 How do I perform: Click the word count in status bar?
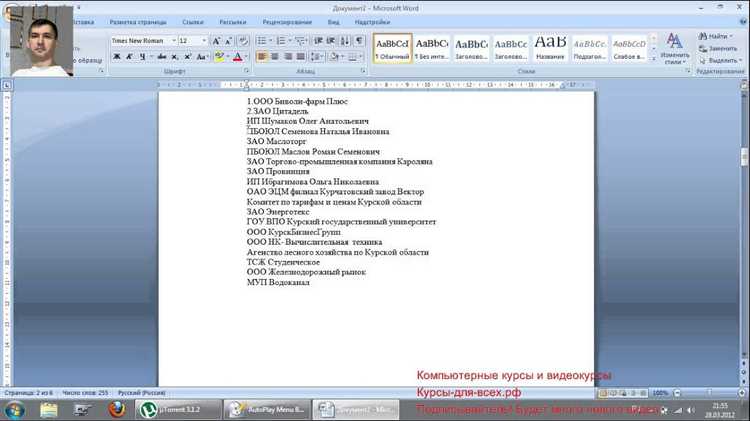tap(85, 393)
